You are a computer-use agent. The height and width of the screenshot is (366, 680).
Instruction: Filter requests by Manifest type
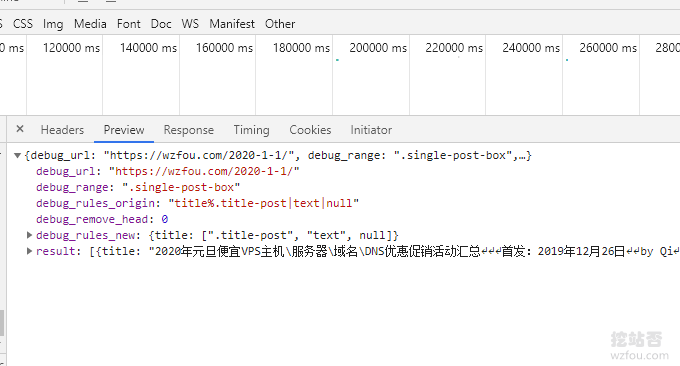point(232,23)
